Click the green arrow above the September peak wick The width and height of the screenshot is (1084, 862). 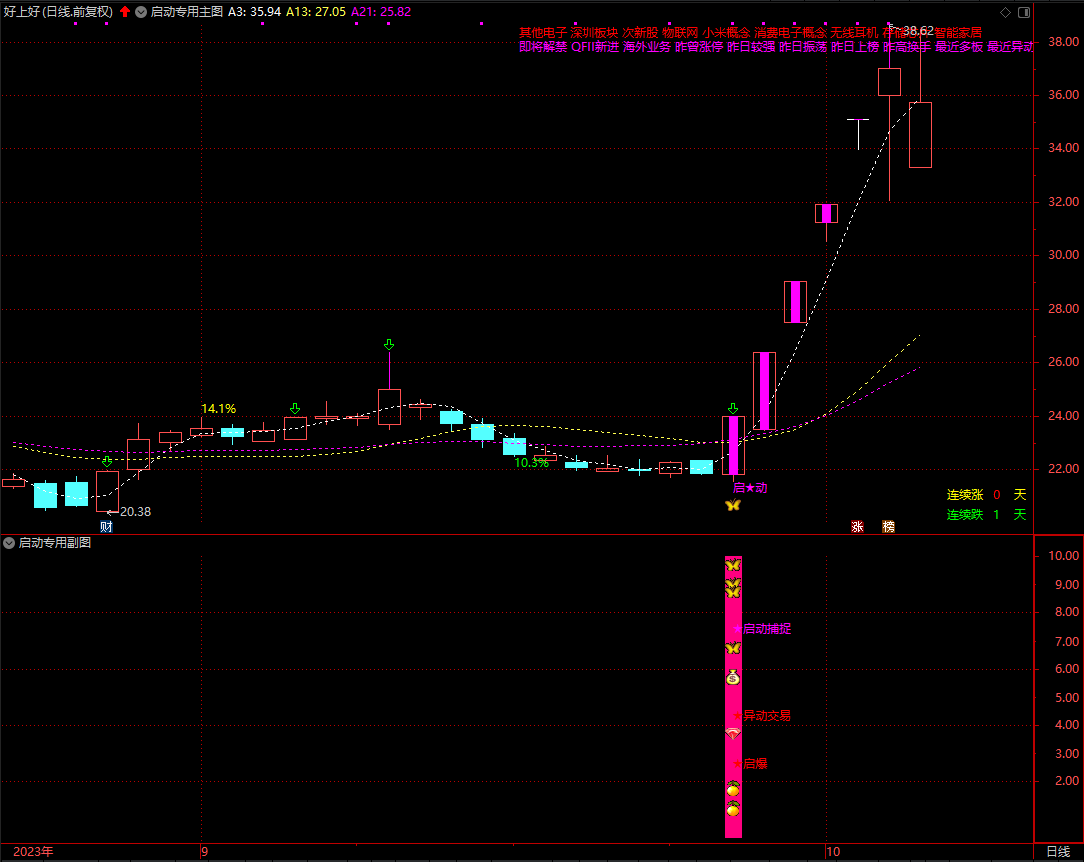point(389,344)
